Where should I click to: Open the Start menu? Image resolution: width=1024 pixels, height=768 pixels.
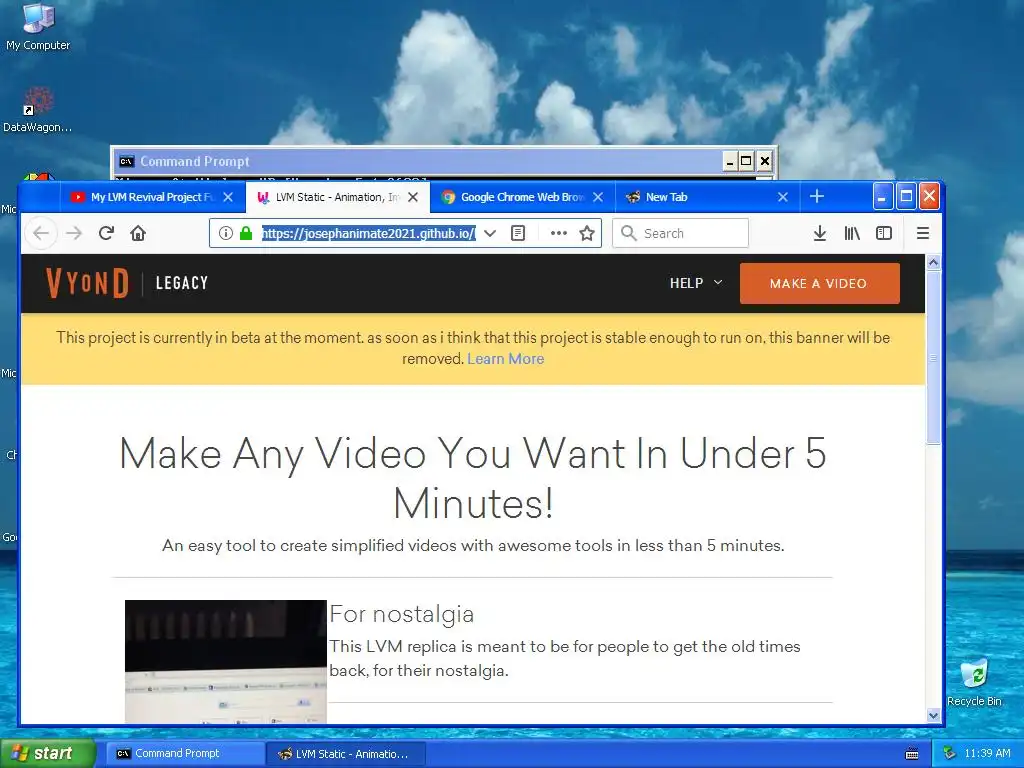coord(48,753)
